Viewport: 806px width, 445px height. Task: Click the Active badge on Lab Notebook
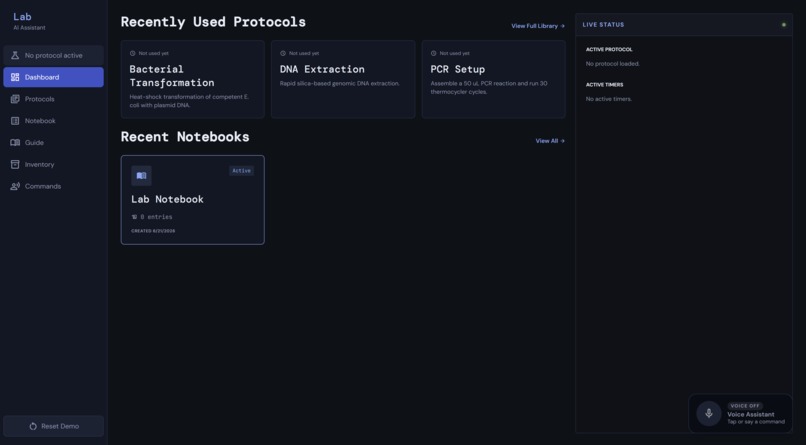pos(241,171)
